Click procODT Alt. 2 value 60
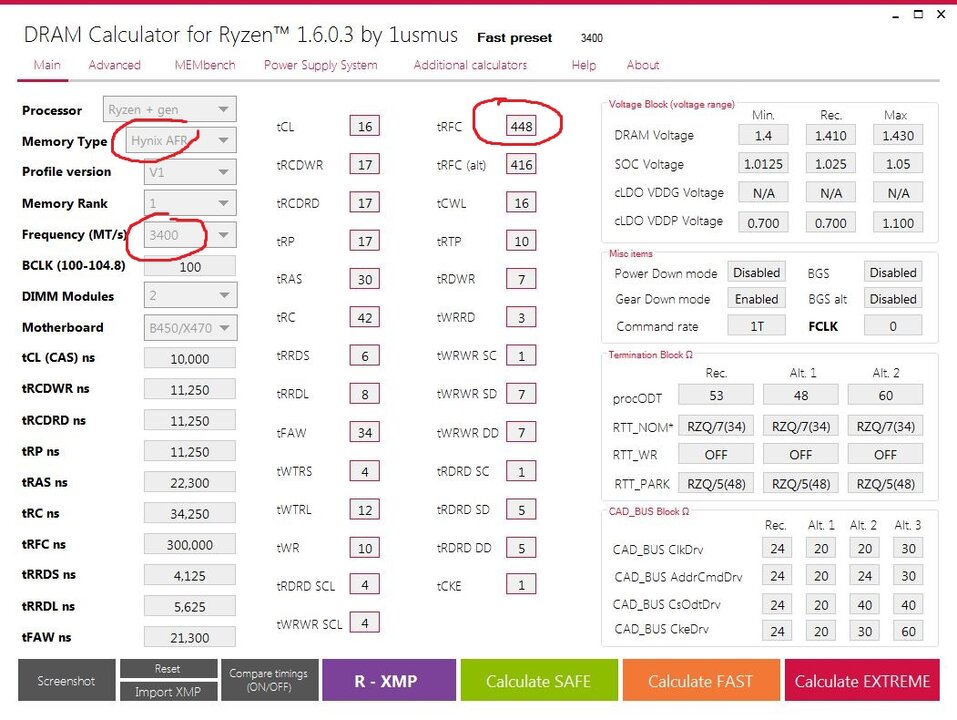 [x=886, y=395]
